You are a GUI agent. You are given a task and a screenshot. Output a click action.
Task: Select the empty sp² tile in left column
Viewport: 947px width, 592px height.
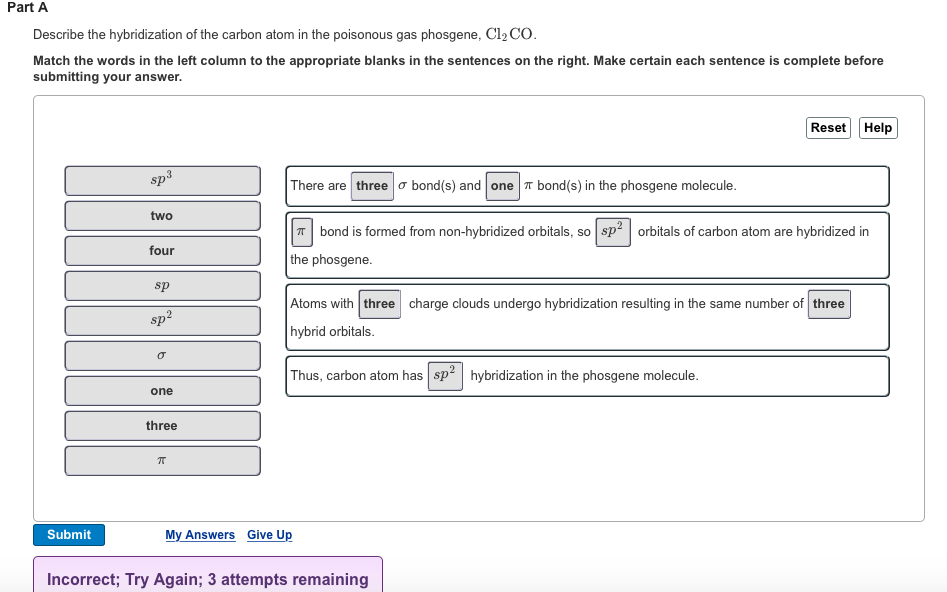tap(162, 321)
